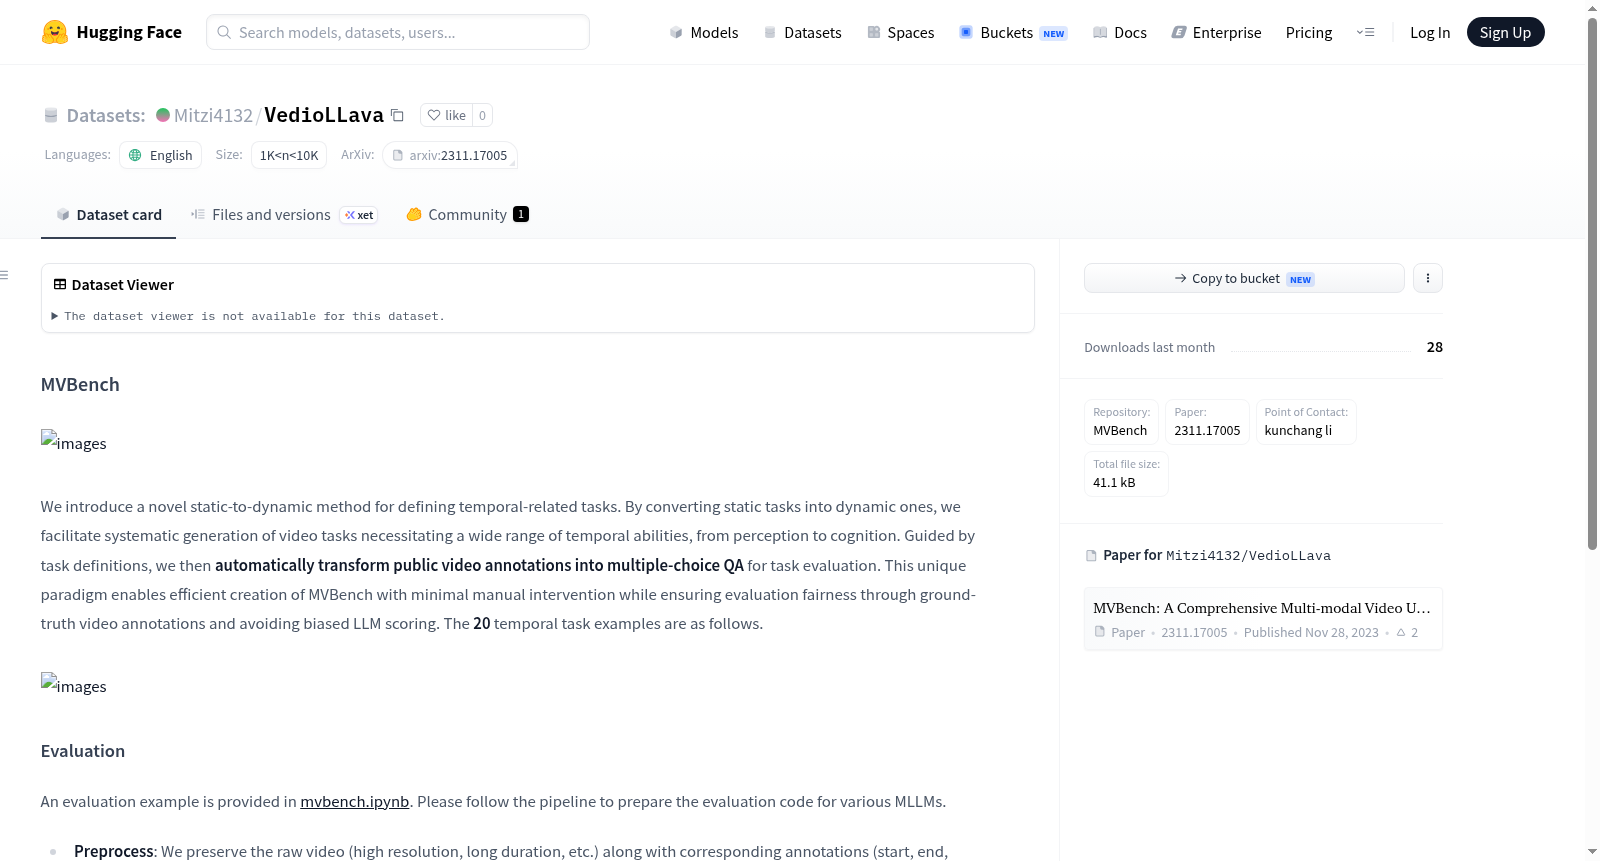
Task: Click the 1K<n<10K size tag
Action: click(x=289, y=155)
